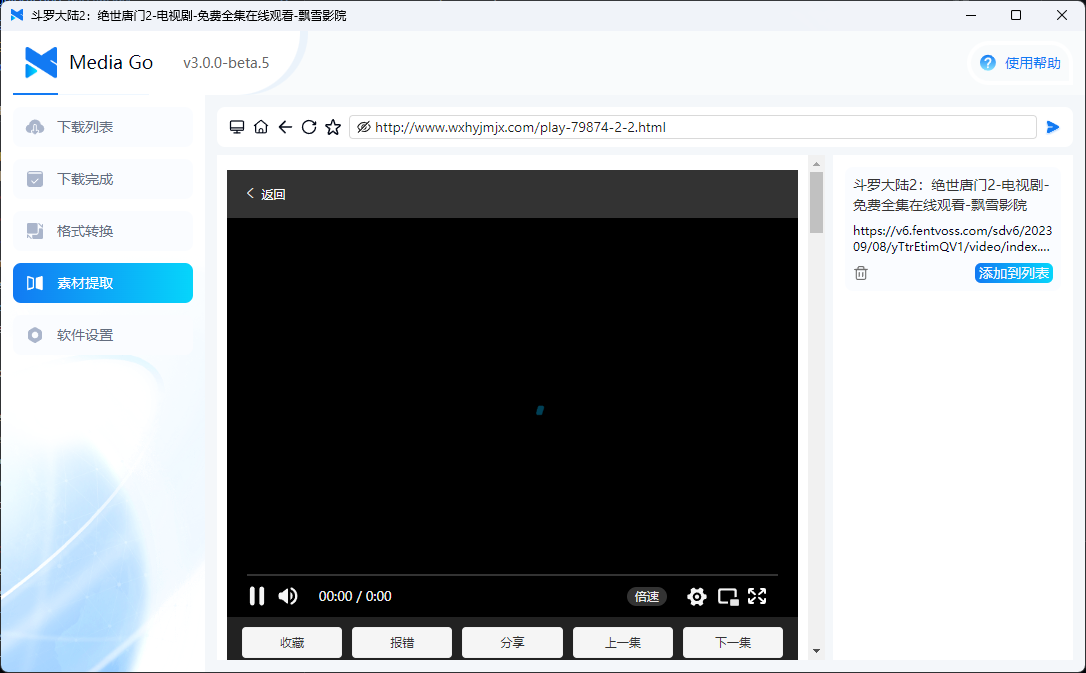
Task: Enable picture-in-picture mode
Action: click(728, 597)
